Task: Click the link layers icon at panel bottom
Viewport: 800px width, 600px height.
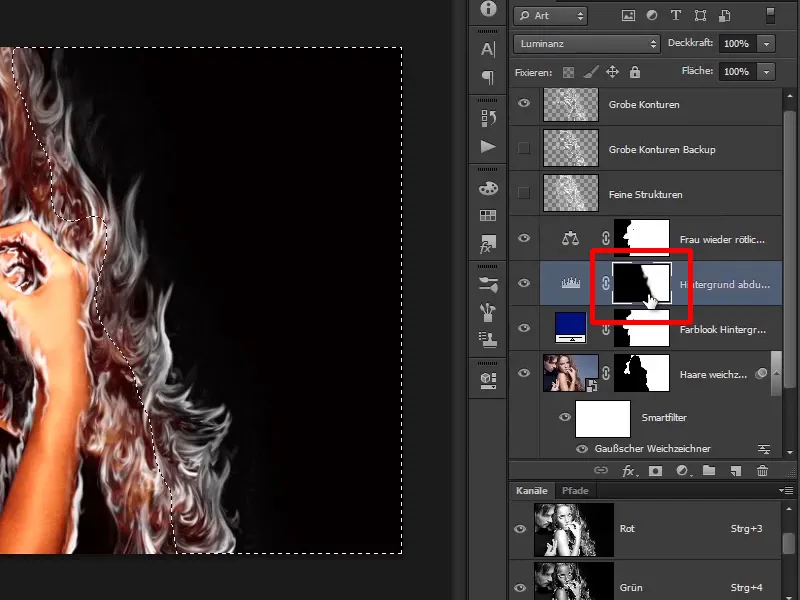Action: pos(601,470)
